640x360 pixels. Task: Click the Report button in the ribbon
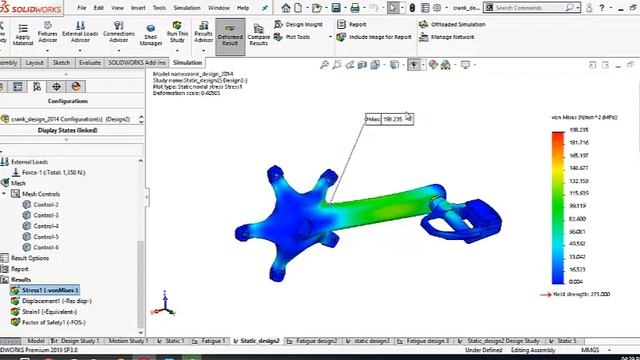click(x=351, y=24)
